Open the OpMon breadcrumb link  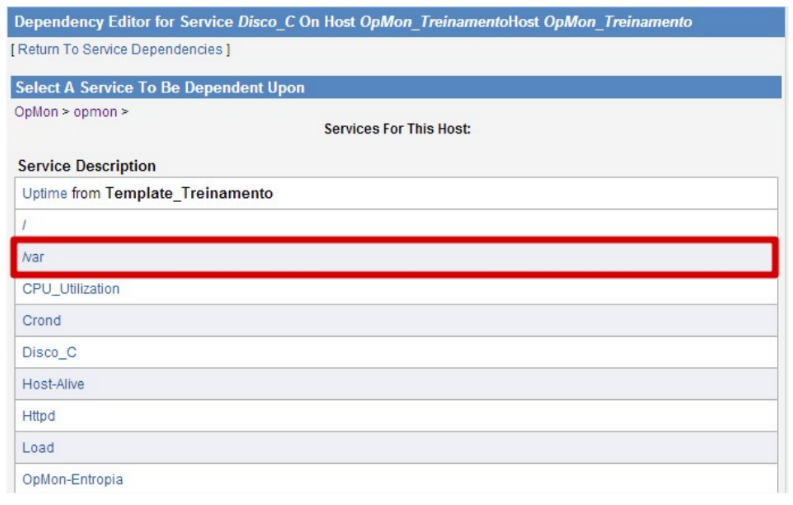pos(36,111)
